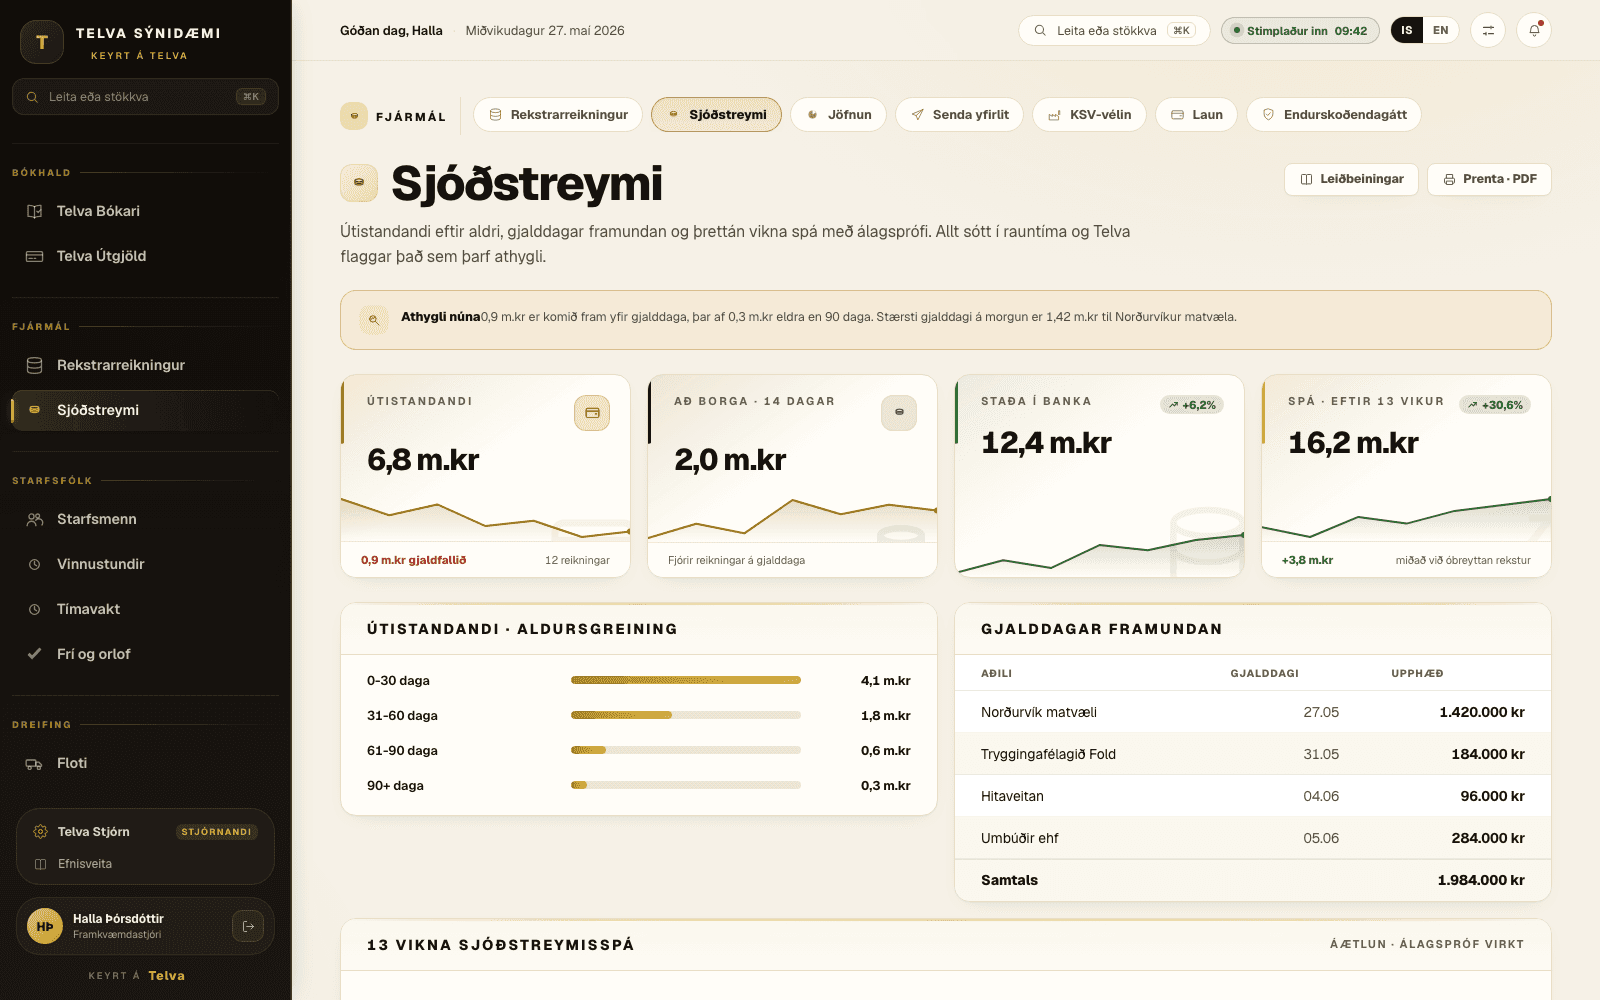Switch language to EN
Image resolution: width=1600 pixels, height=1000 pixels.
1440,30
